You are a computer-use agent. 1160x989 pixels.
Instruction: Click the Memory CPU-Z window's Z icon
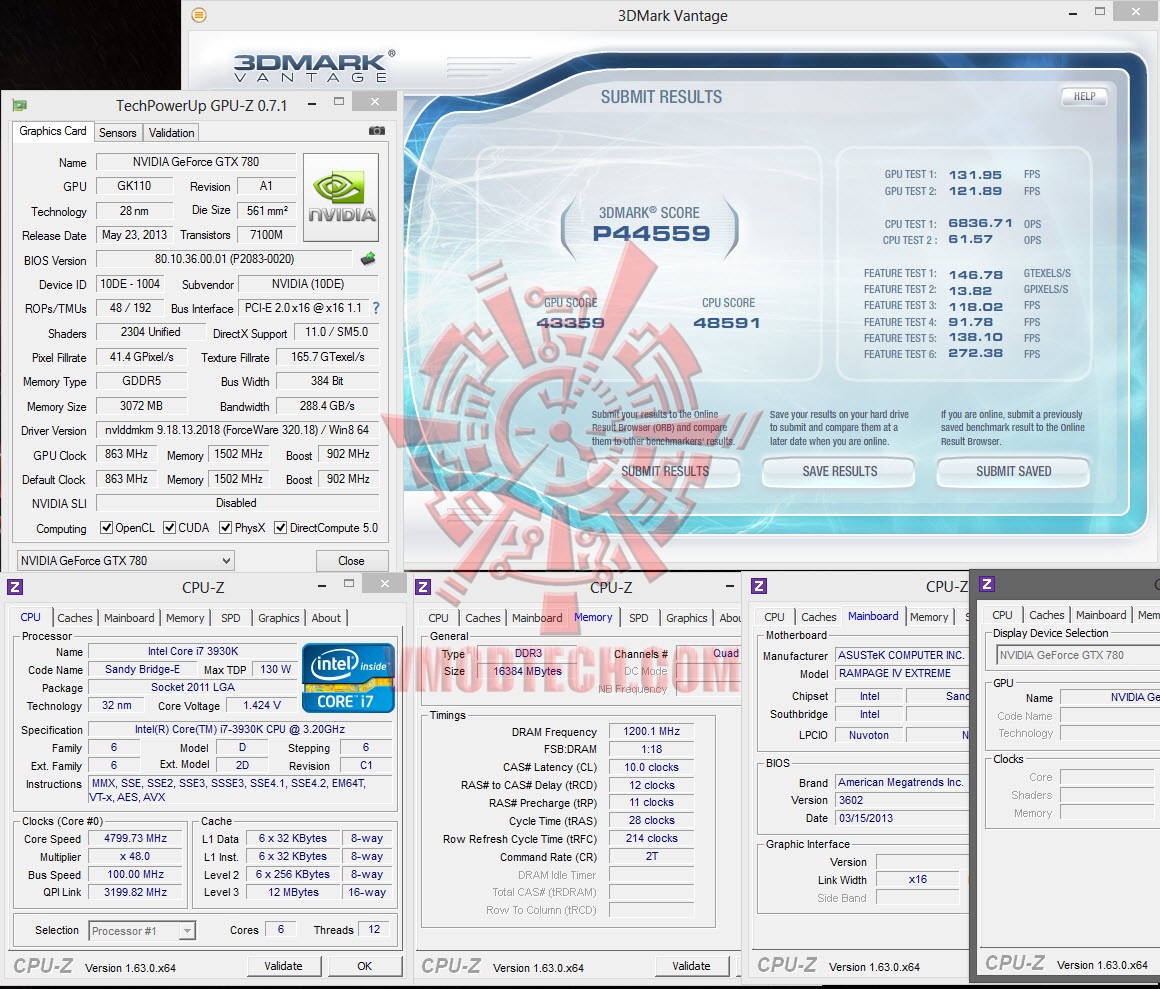[x=423, y=587]
